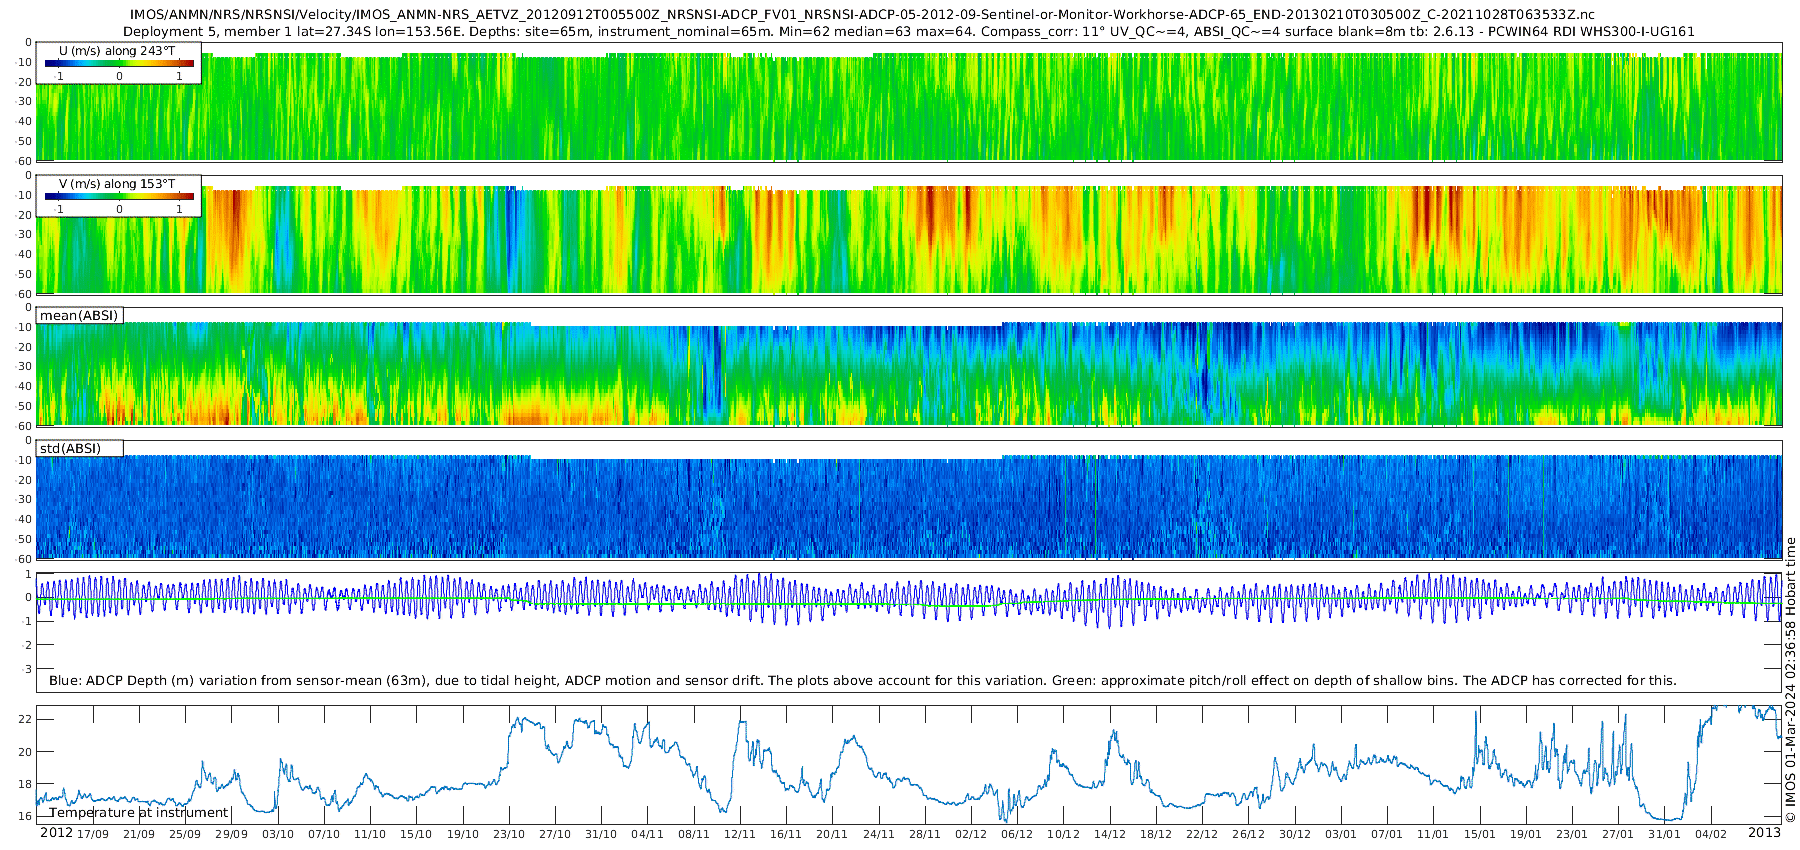
Task: Click the 23/10 date tick mark
Action: (x=509, y=834)
